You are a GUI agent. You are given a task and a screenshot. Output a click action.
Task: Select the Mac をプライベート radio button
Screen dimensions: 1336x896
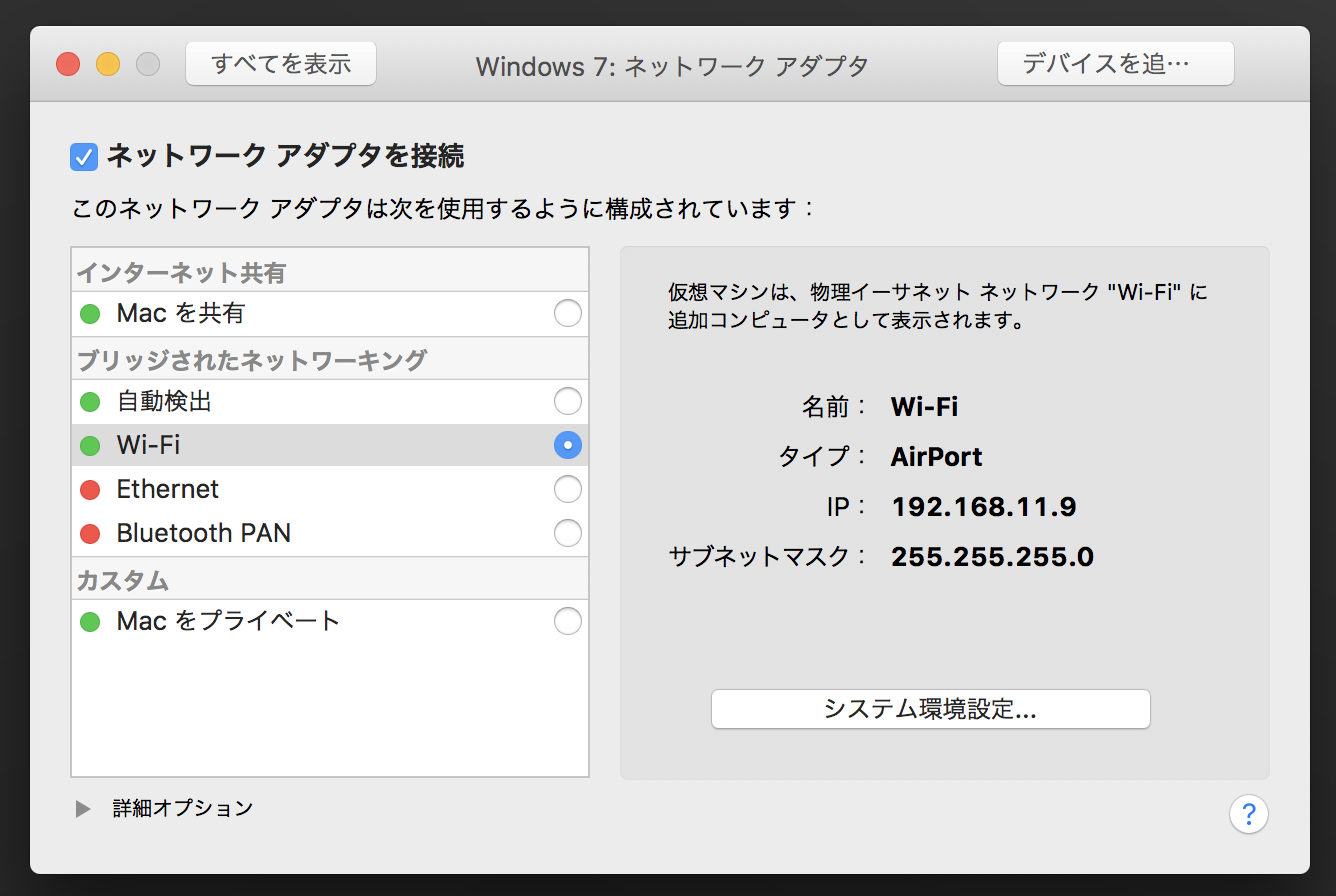click(x=567, y=622)
